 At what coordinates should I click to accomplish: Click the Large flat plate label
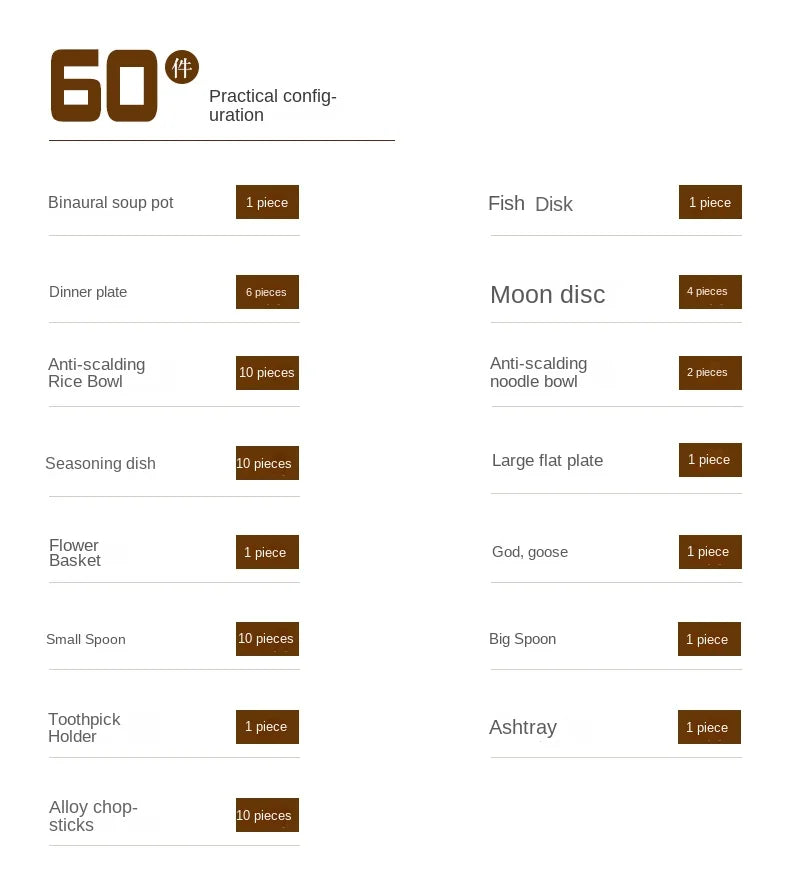(547, 461)
